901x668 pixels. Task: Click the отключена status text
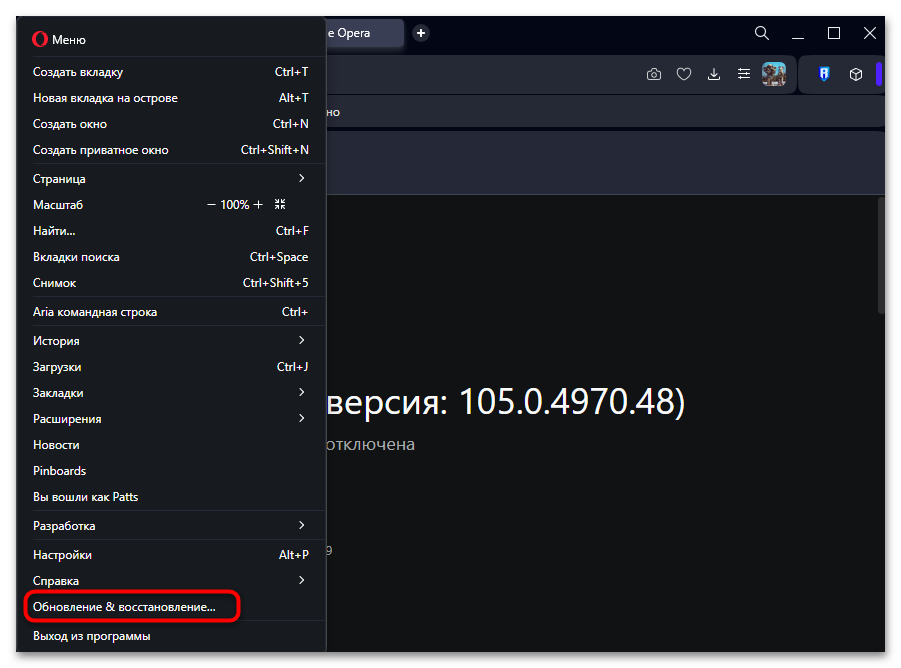point(370,444)
